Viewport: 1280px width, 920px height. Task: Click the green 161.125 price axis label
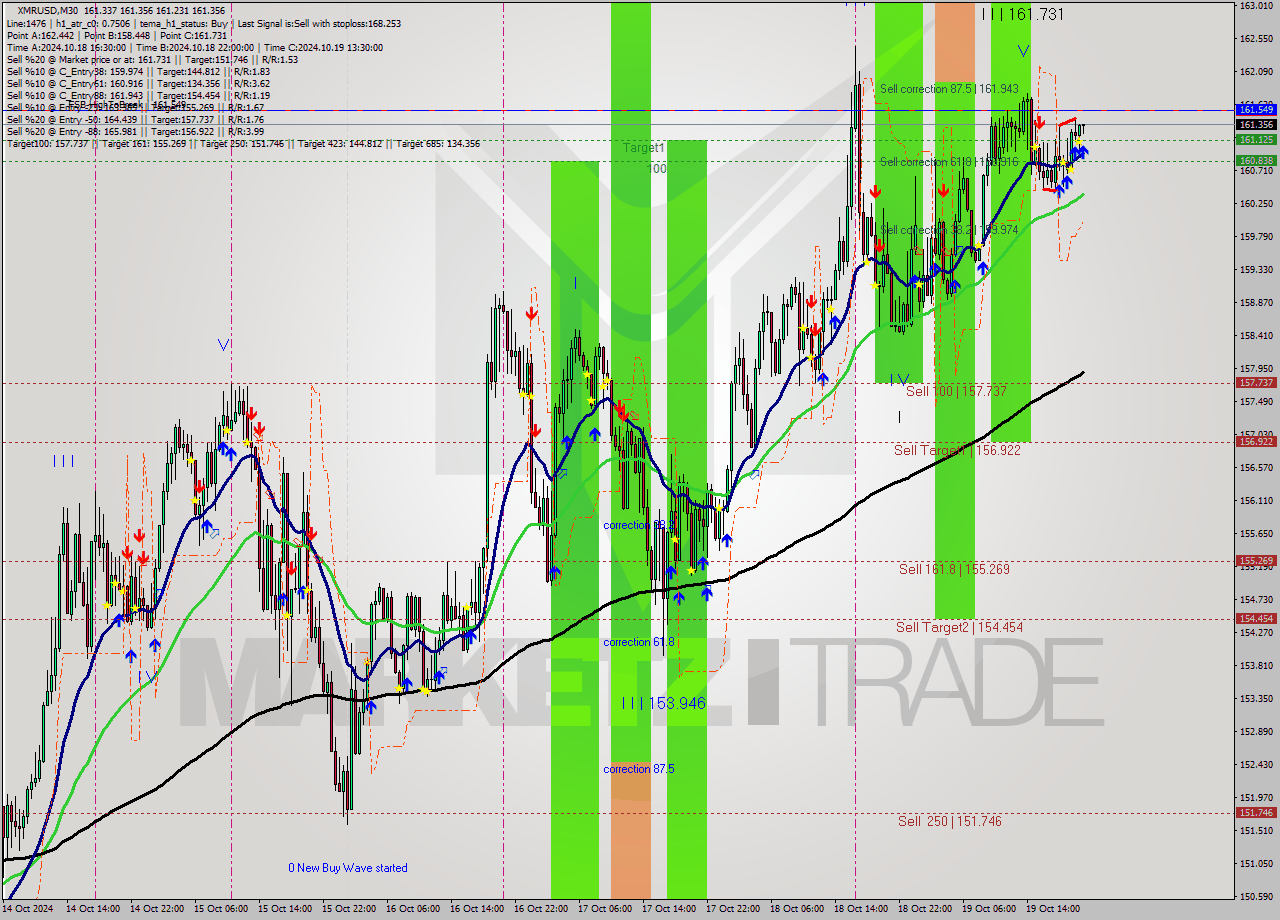1256,140
